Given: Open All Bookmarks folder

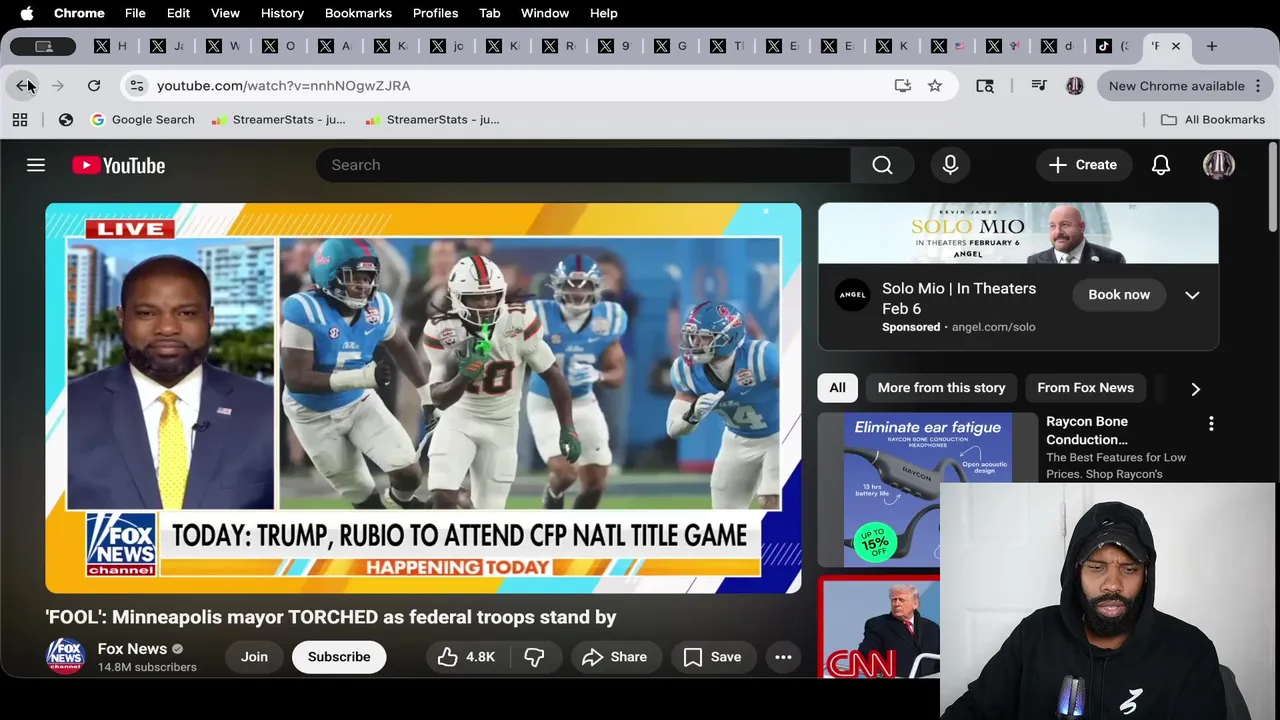Looking at the screenshot, I should coord(1213,120).
